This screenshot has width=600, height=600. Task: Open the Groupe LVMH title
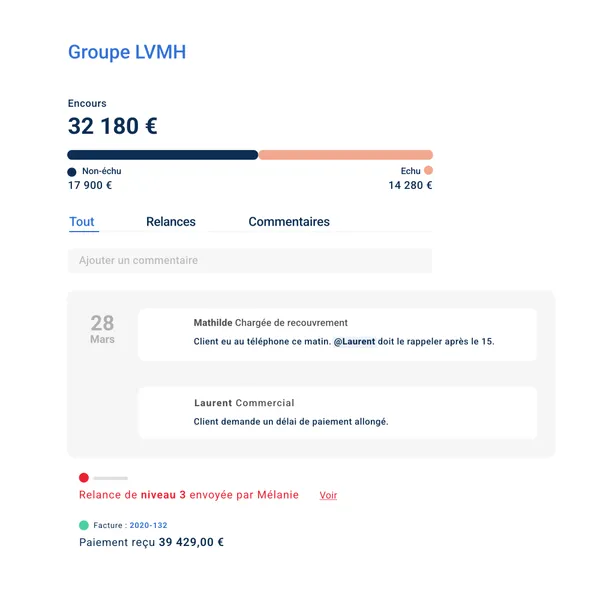127,52
